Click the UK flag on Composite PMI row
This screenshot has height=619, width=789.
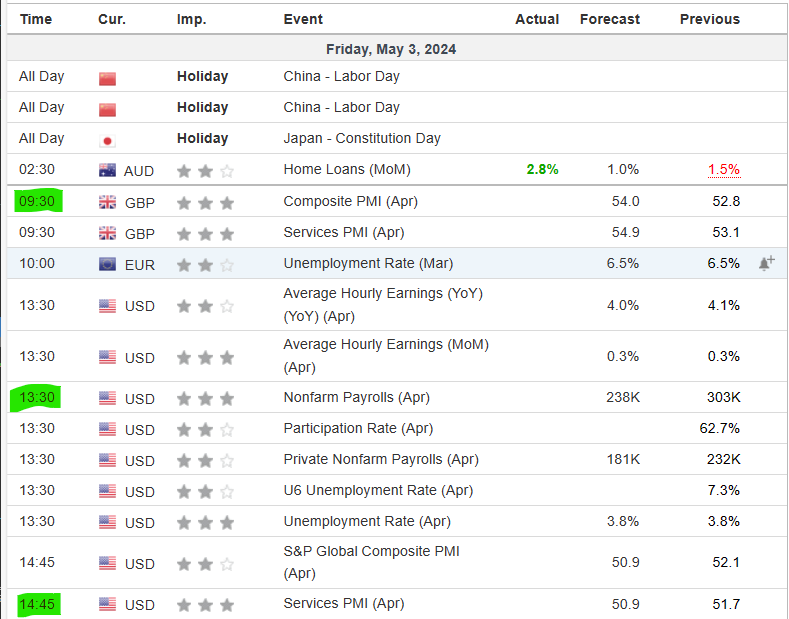(x=107, y=202)
